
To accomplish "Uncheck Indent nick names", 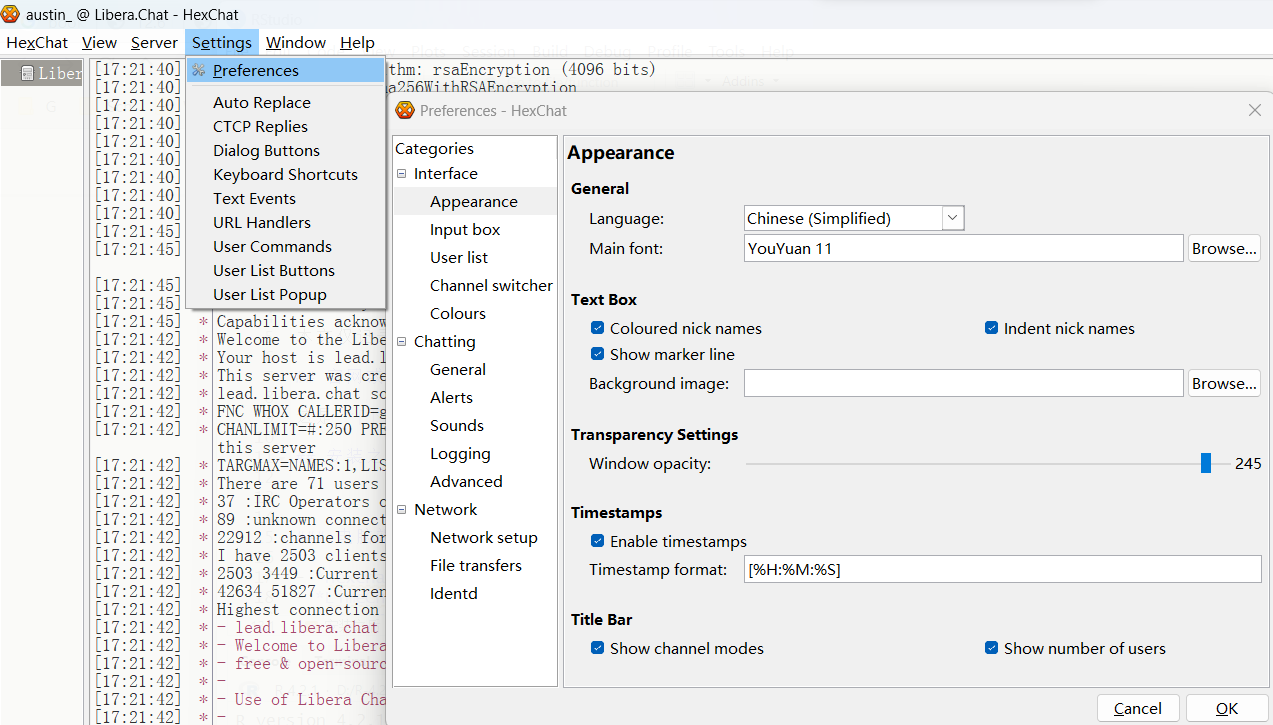I will (991, 328).
